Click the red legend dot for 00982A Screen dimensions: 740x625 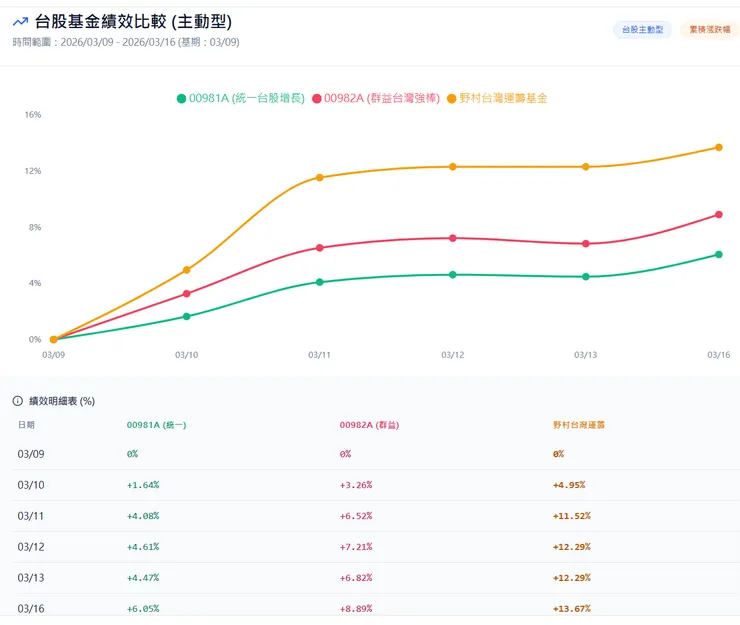[x=317, y=99]
